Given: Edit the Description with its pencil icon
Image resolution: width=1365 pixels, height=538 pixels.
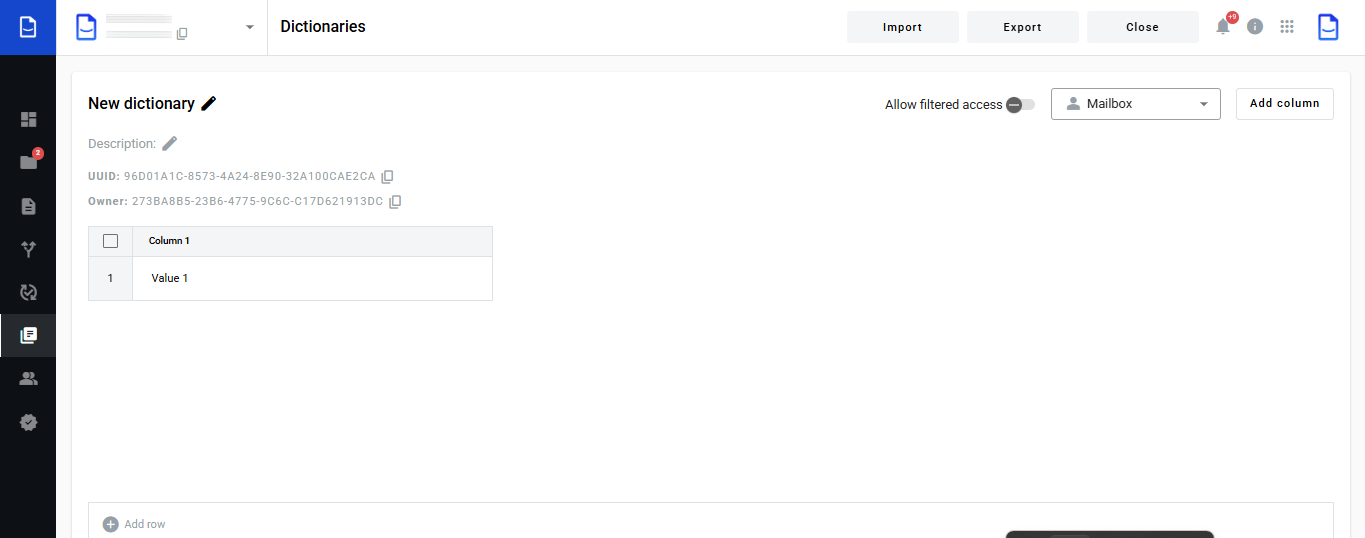Looking at the screenshot, I should click(170, 143).
